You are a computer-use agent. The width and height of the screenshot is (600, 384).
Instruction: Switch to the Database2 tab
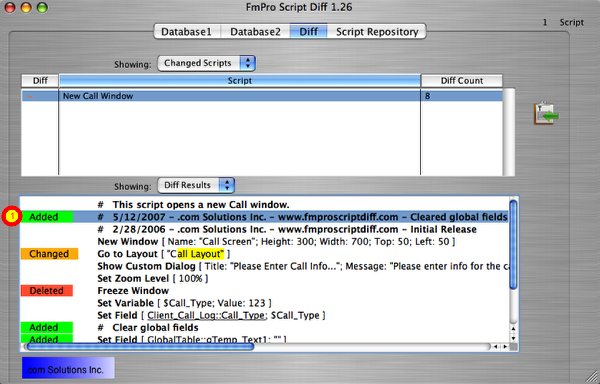[x=255, y=32]
